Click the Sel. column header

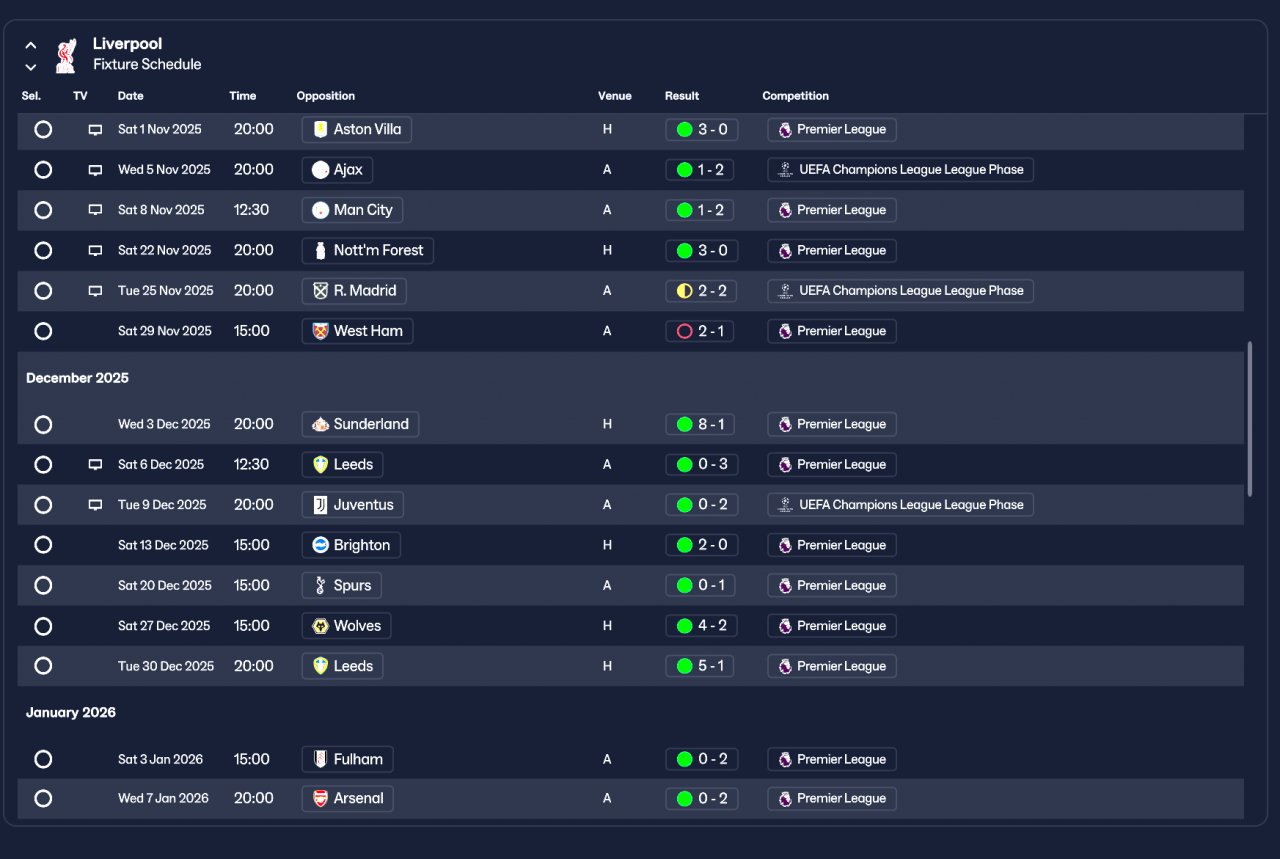pyautogui.click(x=31, y=96)
